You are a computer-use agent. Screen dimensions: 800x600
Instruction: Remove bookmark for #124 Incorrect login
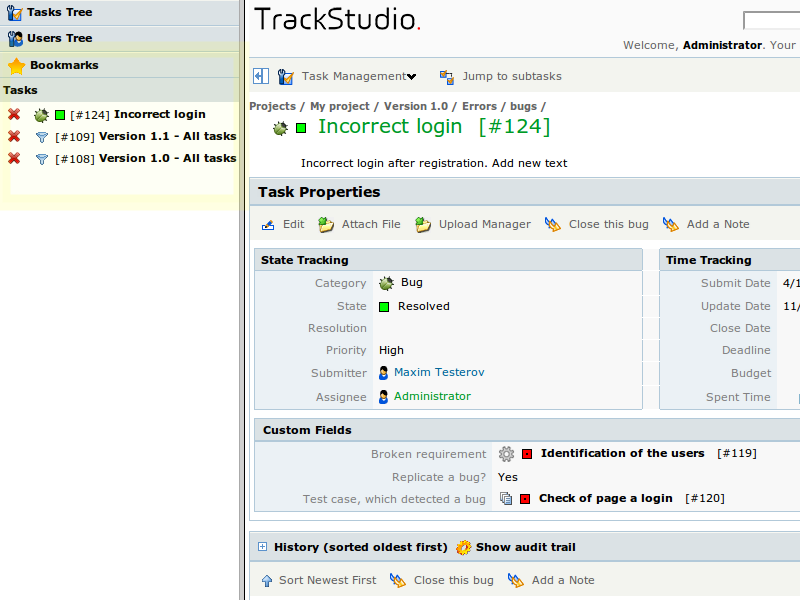tap(14, 114)
